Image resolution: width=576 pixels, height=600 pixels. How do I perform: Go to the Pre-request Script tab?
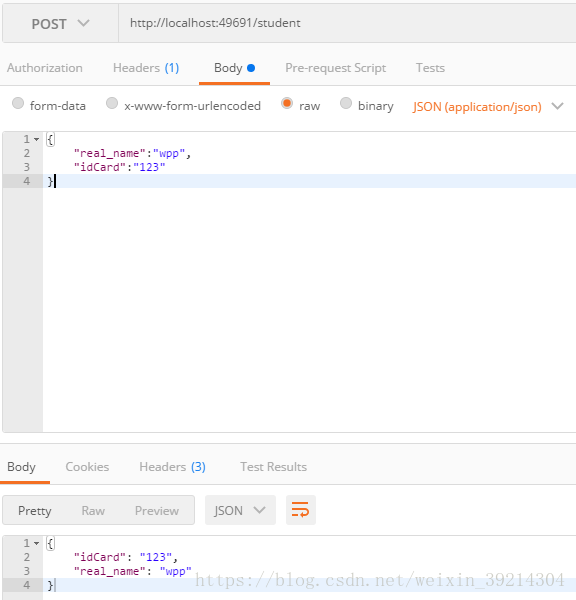click(x=336, y=68)
